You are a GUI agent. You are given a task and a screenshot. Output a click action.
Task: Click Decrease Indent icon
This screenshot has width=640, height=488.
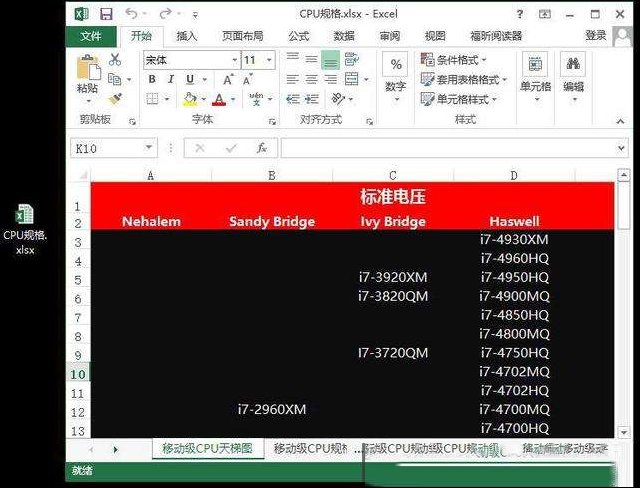pos(293,99)
